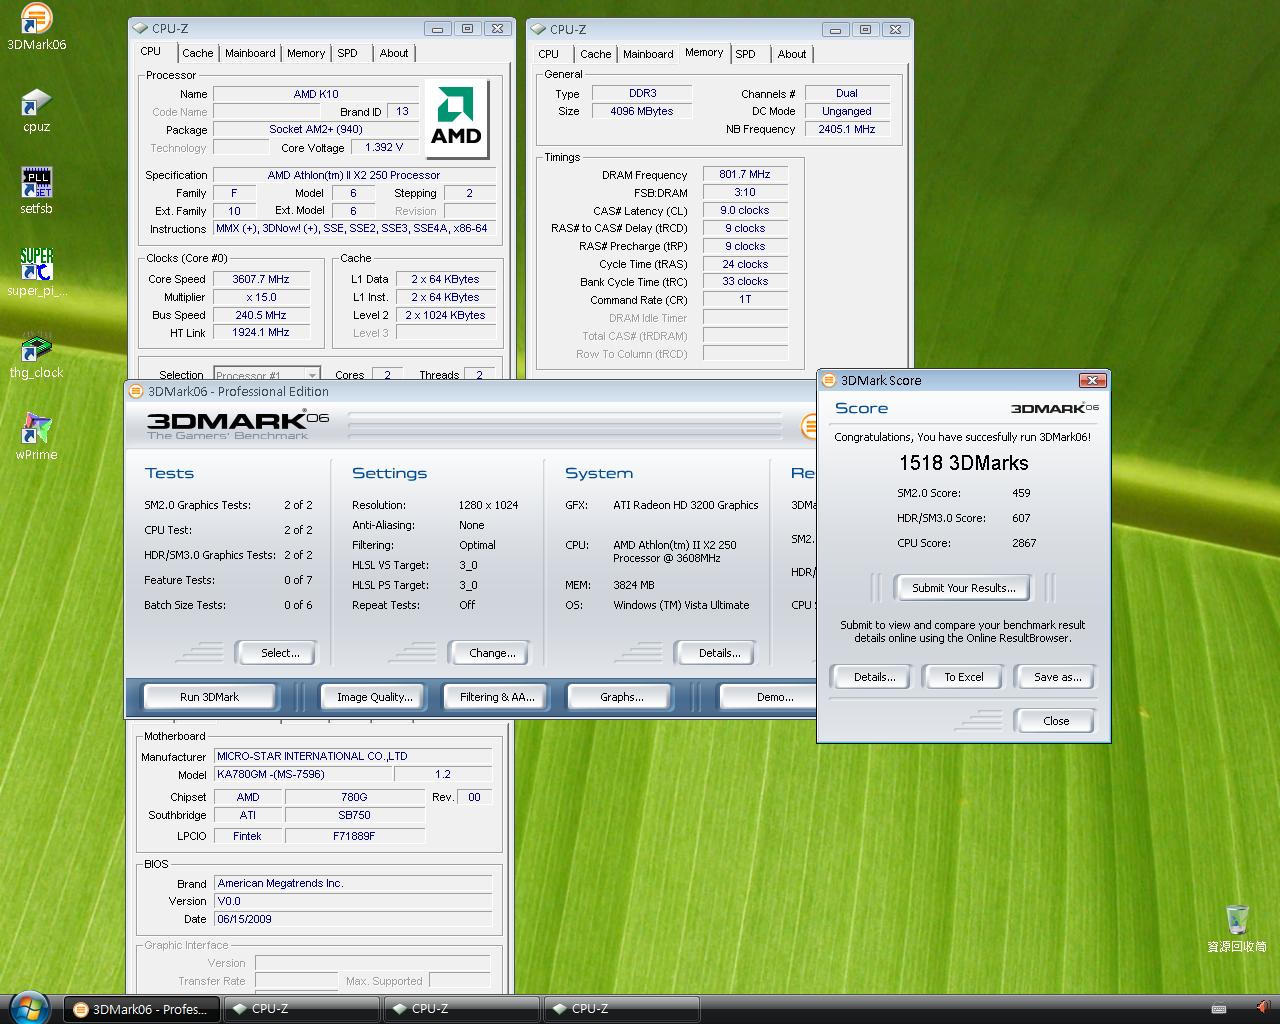1280x1024 pixels.
Task: Click the motherboard model KA780GM field
Action: (x=304, y=774)
